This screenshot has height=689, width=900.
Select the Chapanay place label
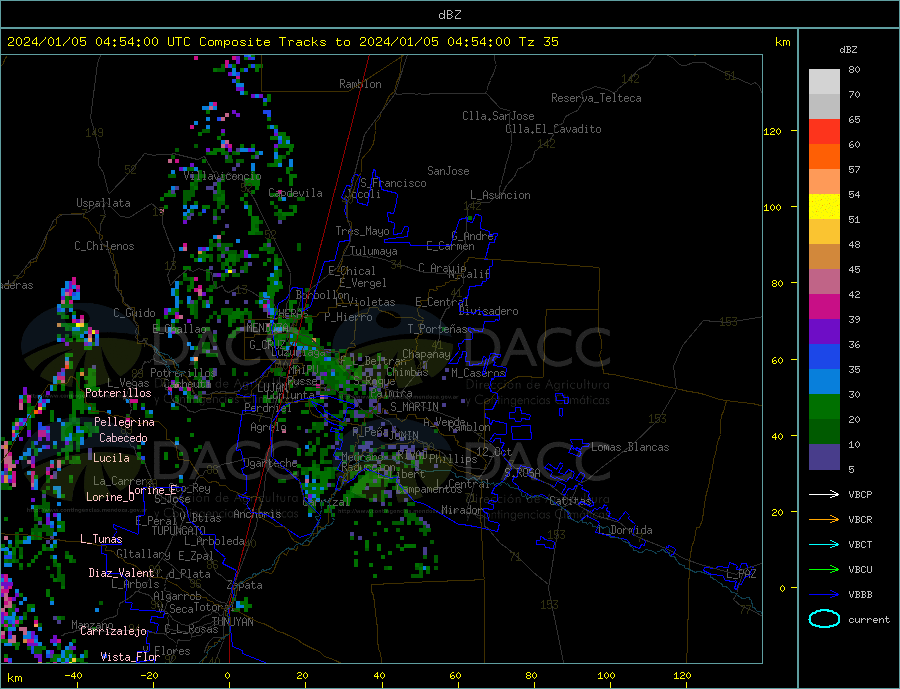point(426,354)
